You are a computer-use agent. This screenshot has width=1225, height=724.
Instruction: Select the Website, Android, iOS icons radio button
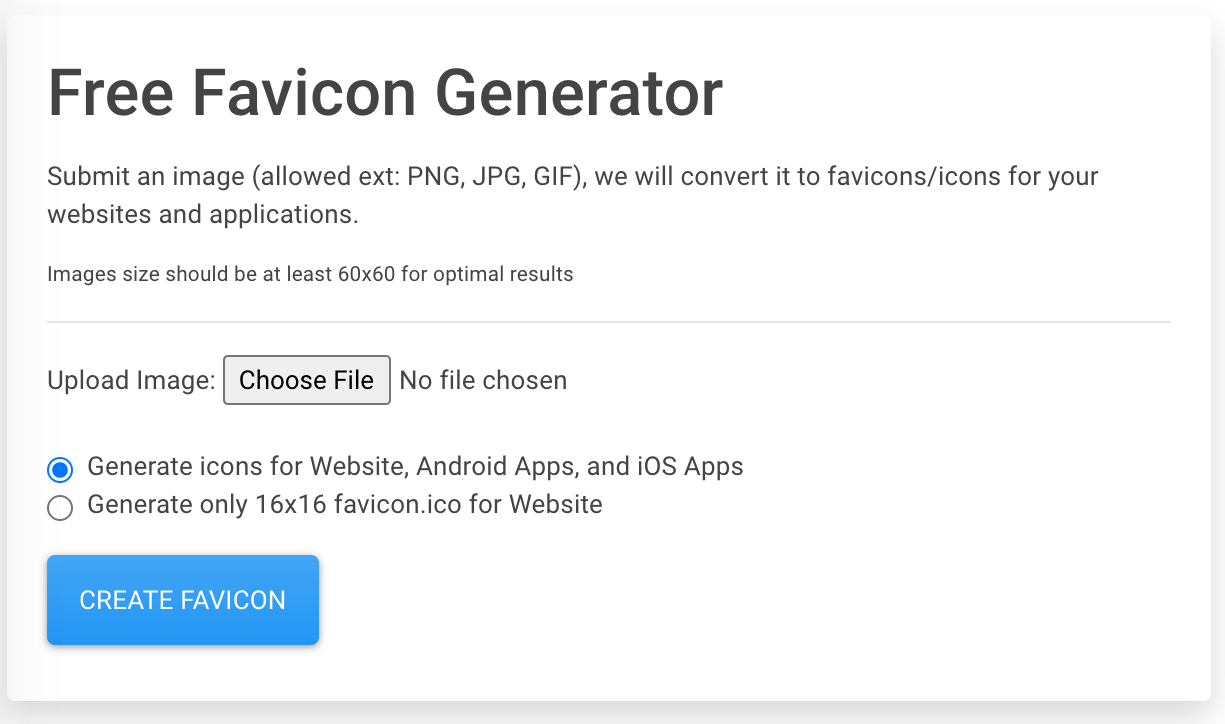coord(60,469)
